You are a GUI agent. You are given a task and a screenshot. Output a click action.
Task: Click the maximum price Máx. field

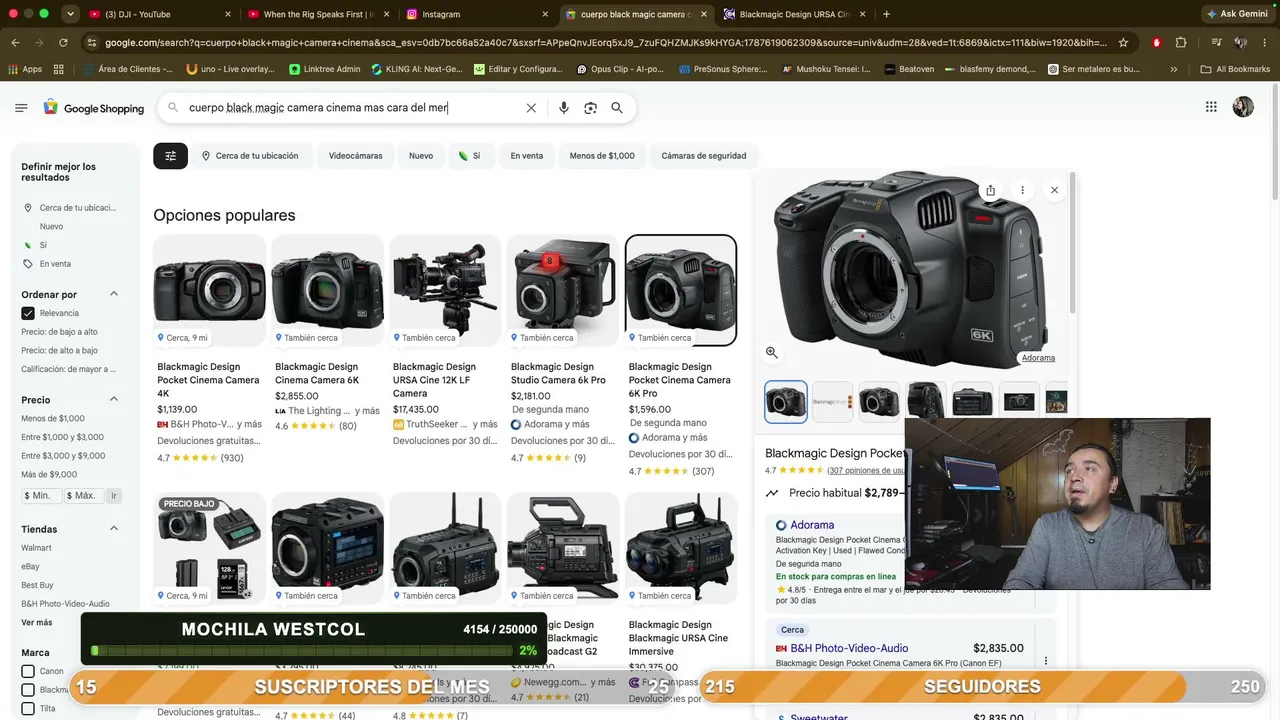click(x=84, y=496)
